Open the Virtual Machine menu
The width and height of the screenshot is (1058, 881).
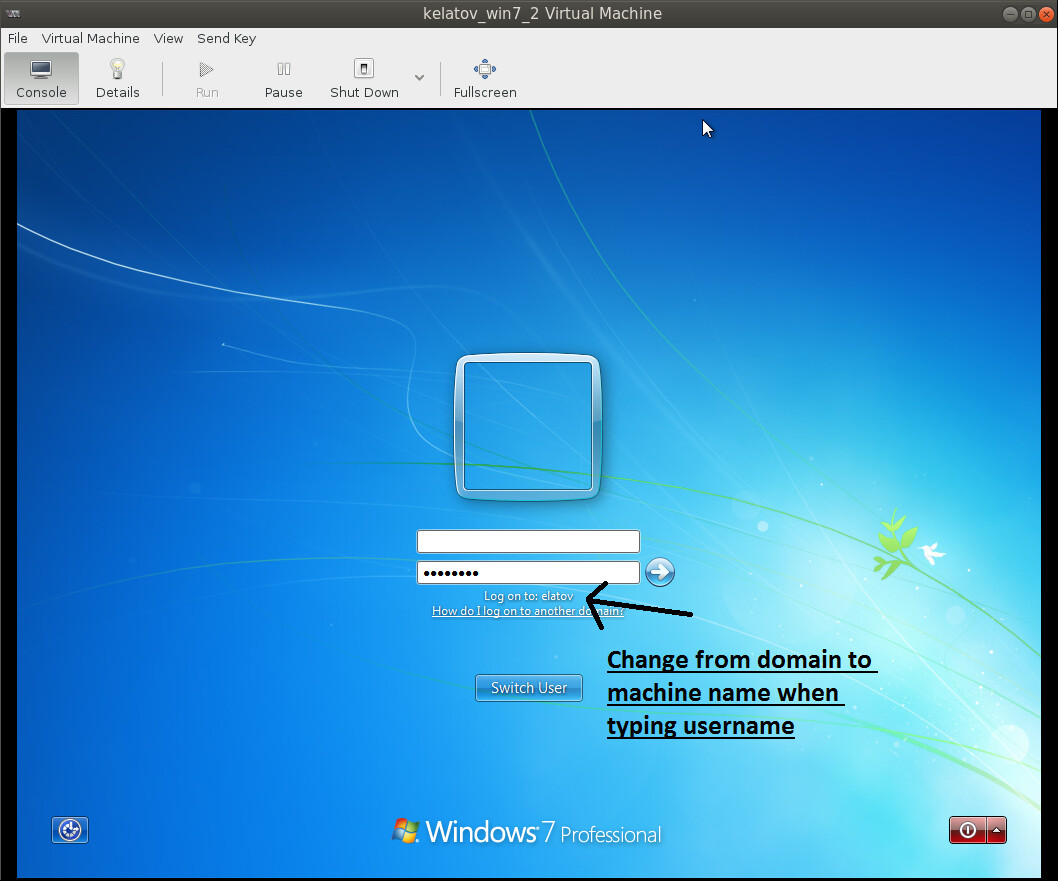click(90, 38)
